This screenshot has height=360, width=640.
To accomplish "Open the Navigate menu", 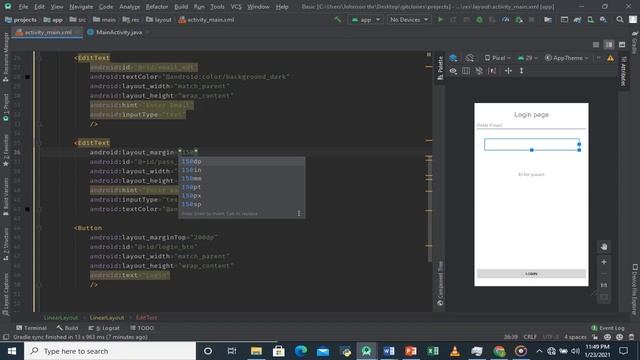I will click(x=81, y=7).
